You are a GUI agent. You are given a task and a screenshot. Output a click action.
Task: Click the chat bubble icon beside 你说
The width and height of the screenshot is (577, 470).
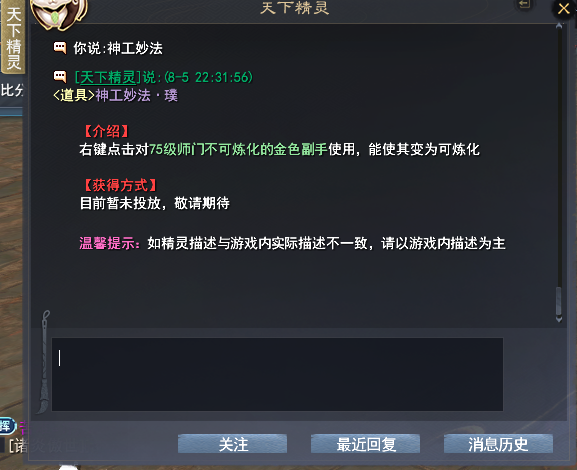coord(60,47)
